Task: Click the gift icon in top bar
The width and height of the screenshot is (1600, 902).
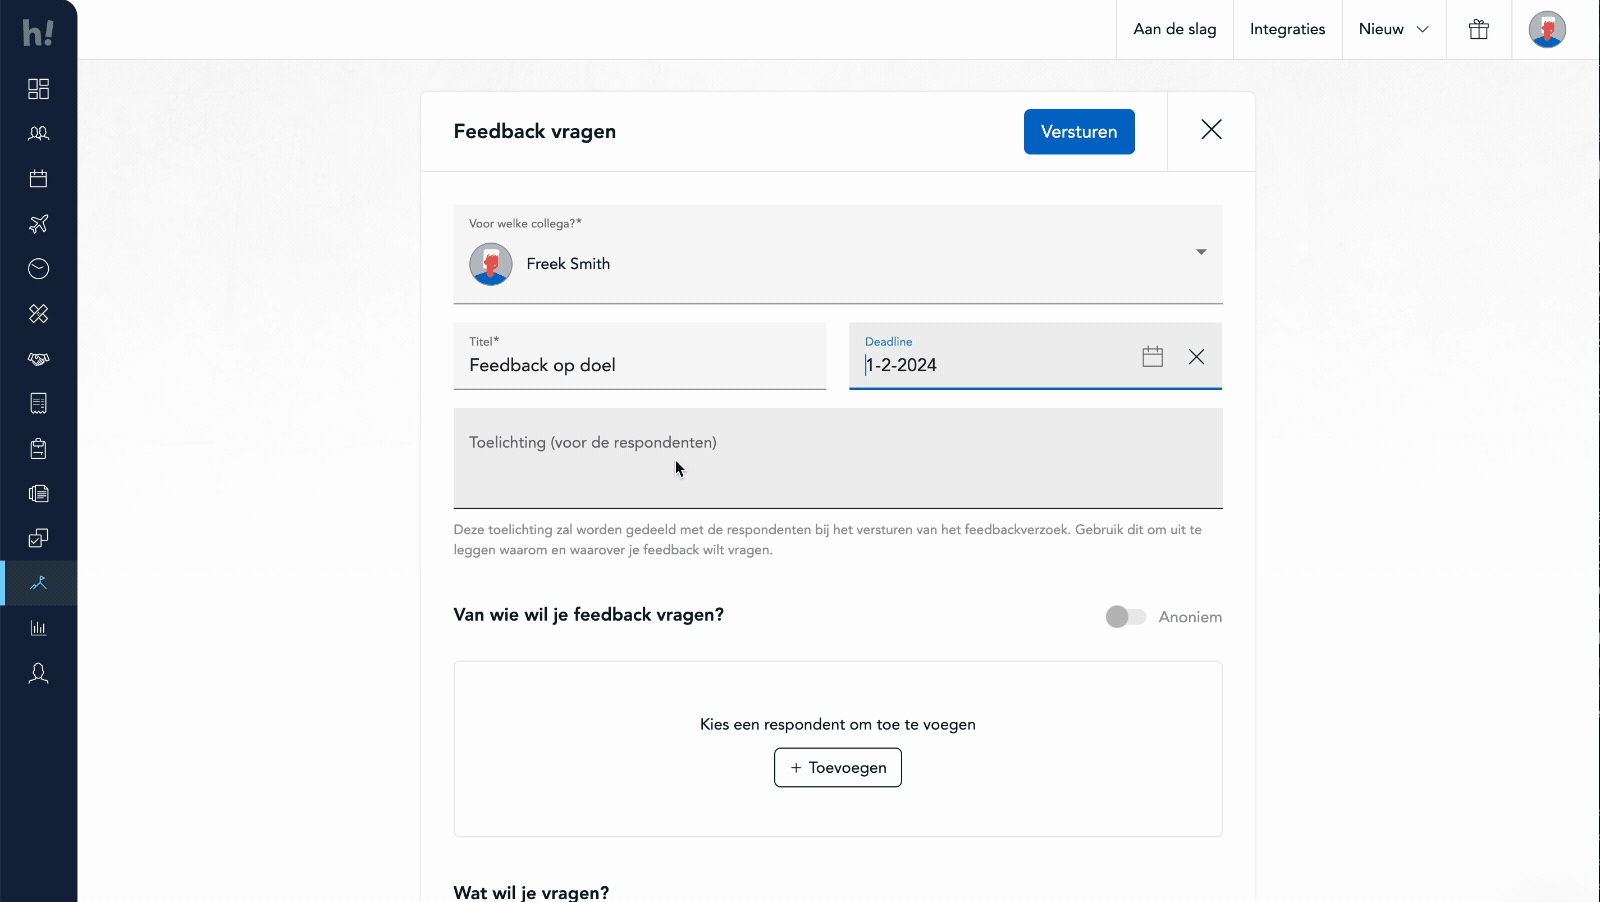Action: [1478, 30]
